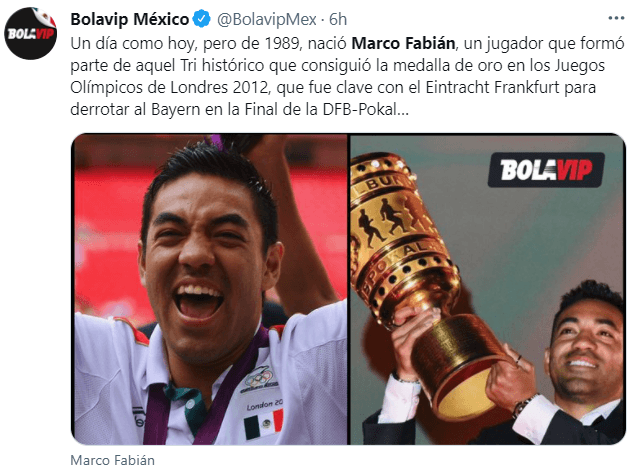Open the right photo with DFB-Pokal trophy
This screenshot has height=471, width=639.
pos(488,289)
